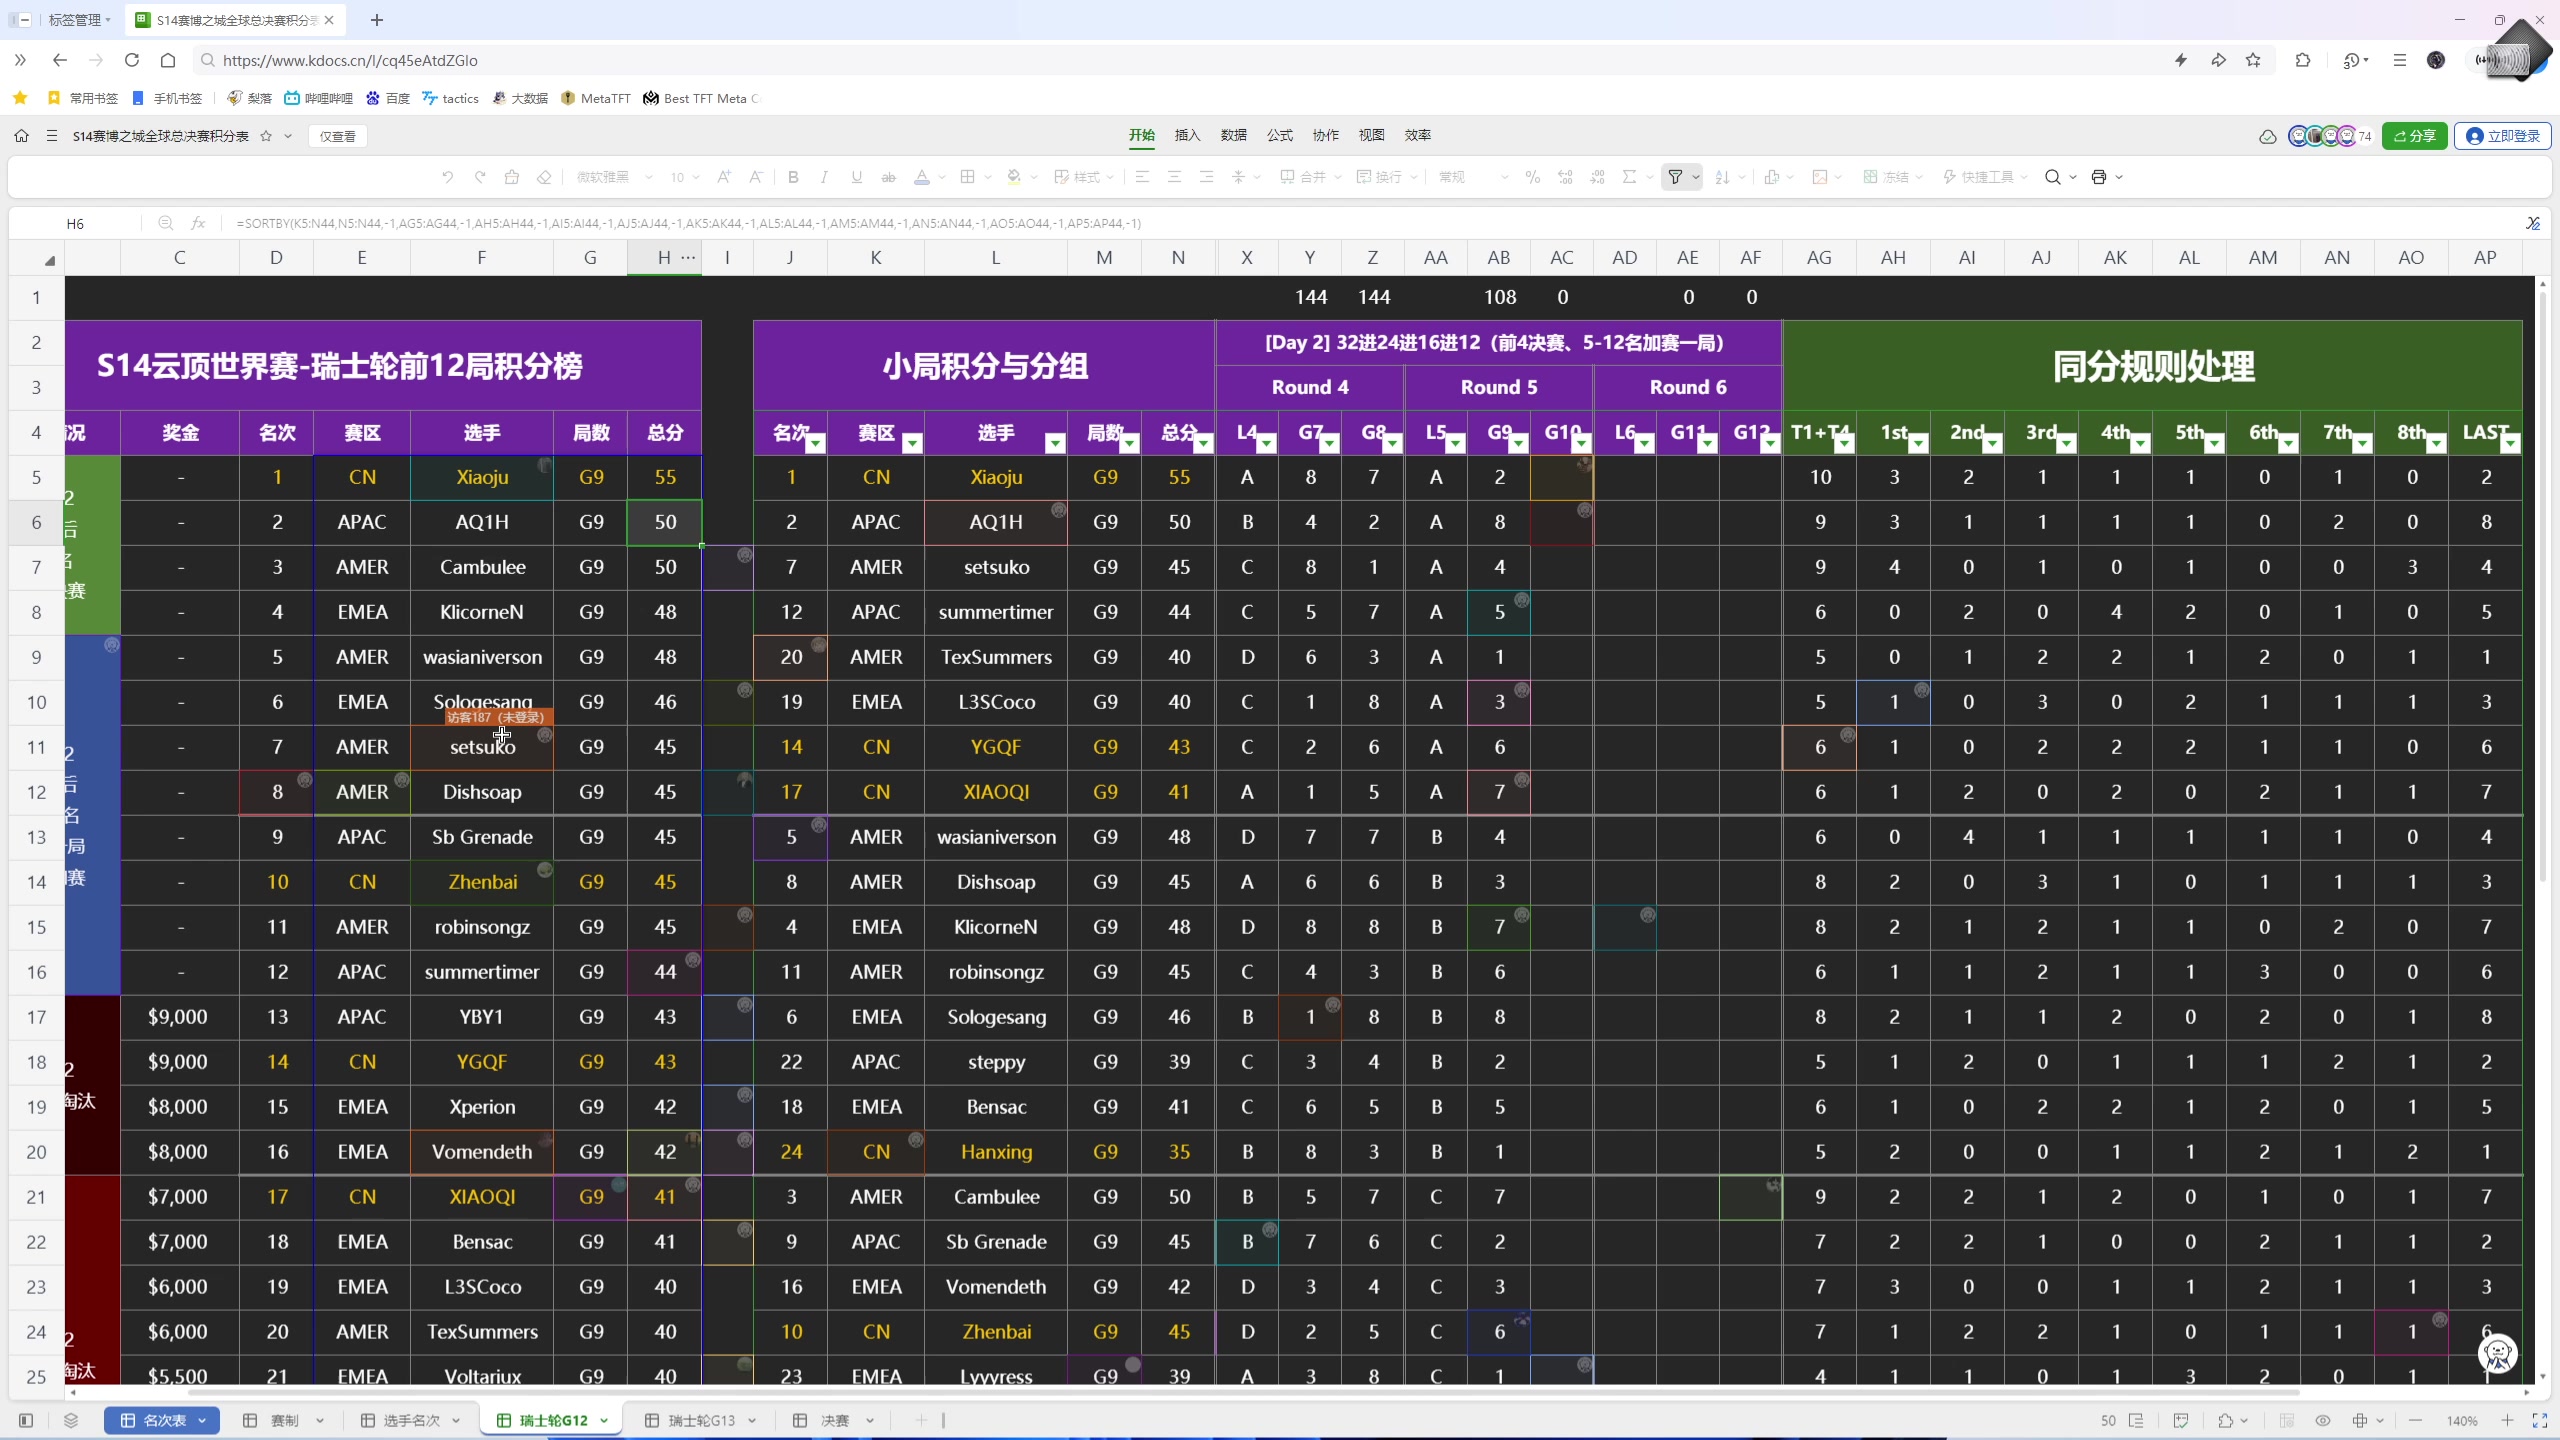Click the filter tool icon in toolbar
This screenshot has width=2560, height=1440.
[x=1675, y=177]
